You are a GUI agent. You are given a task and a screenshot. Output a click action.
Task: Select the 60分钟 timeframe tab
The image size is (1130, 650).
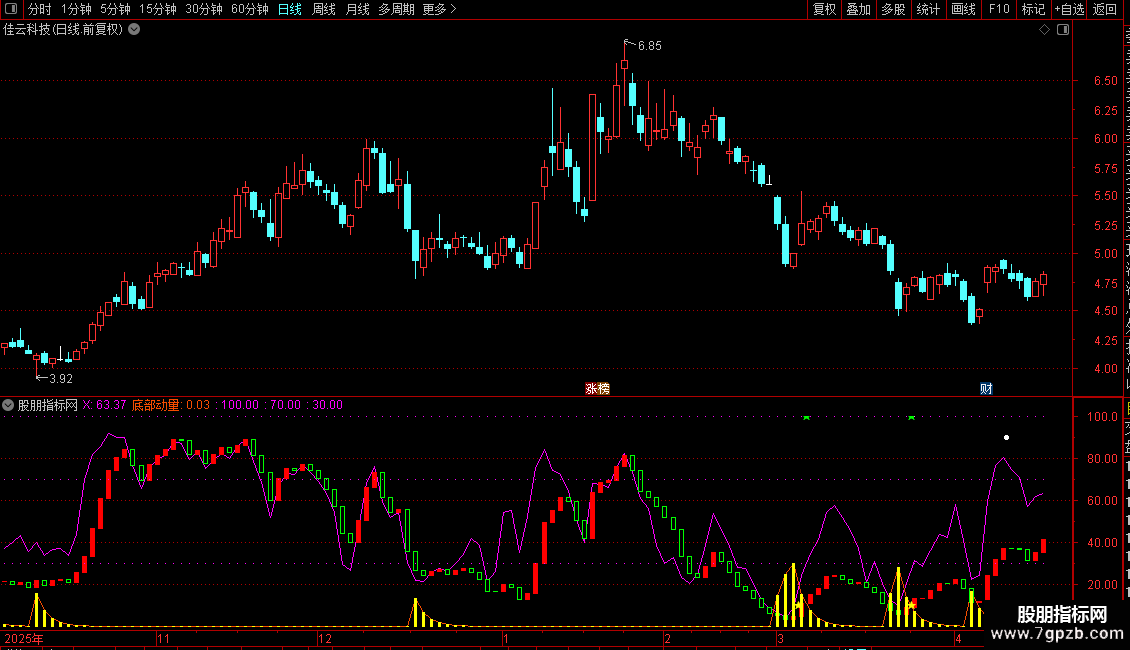[x=249, y=9]
